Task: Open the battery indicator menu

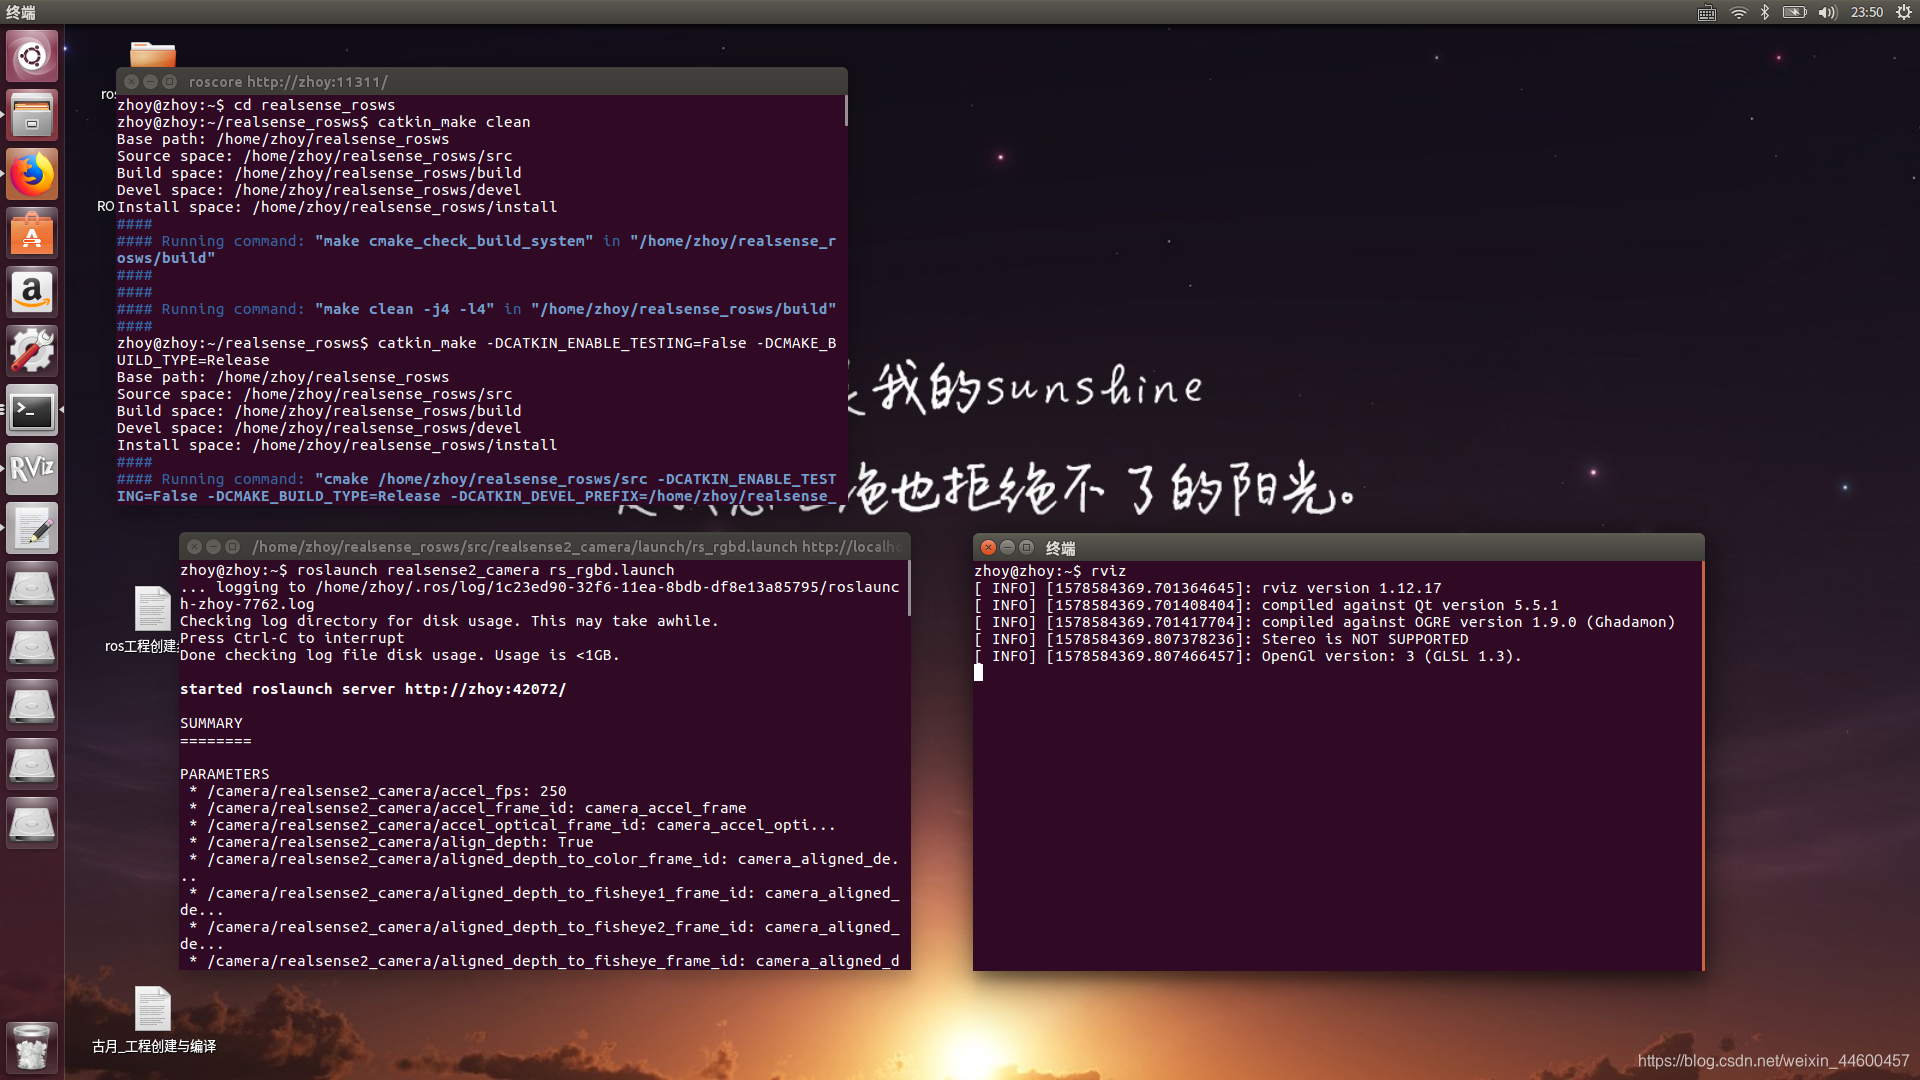Action: tap(1794, 12)
